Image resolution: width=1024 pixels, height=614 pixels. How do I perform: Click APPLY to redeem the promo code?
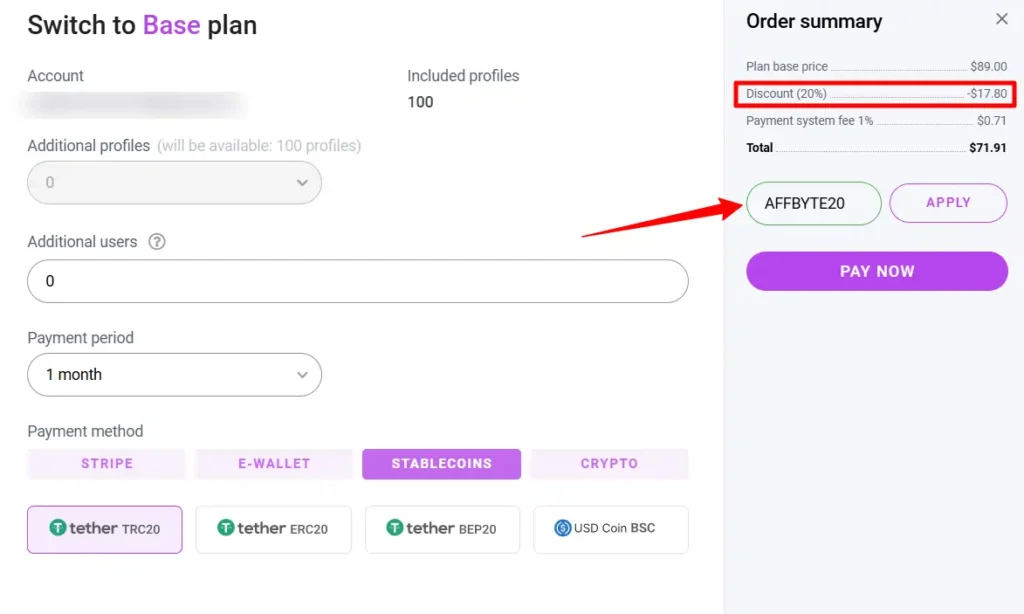[x=947, y=202]
